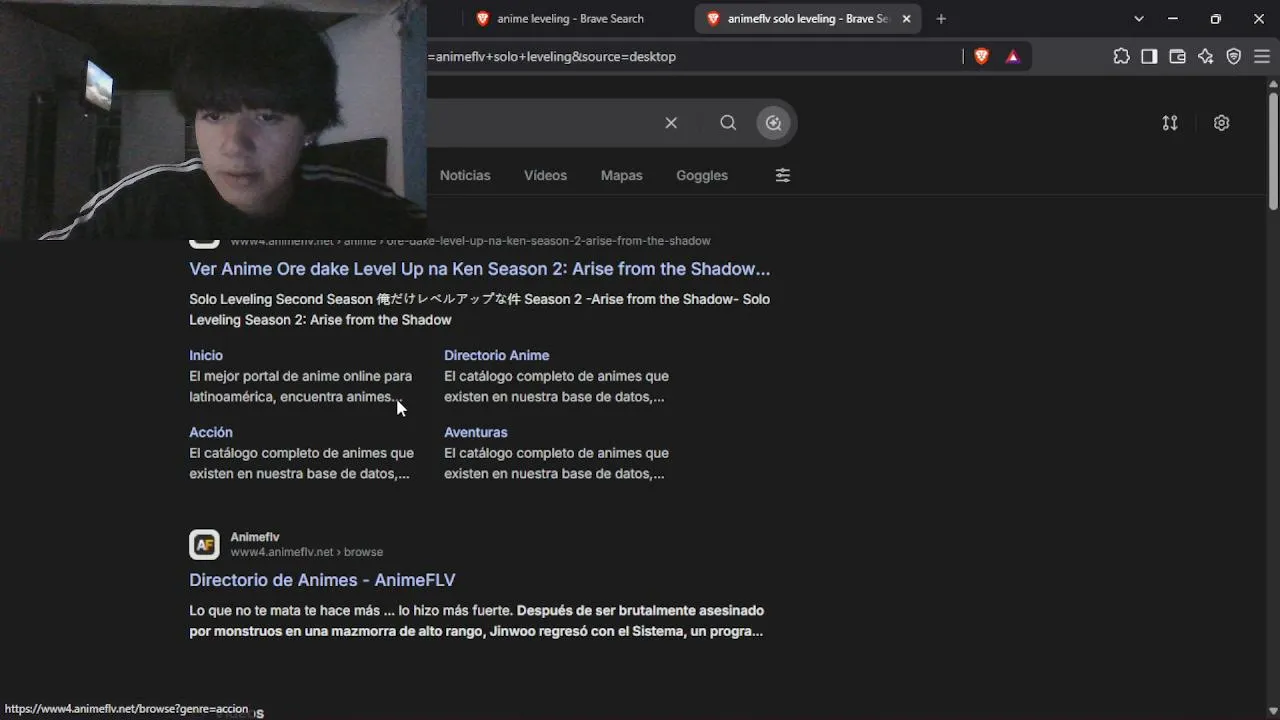The height and width of the screenshot is (720, 1280).
Task: Click the description under Acción
Action: click(x=302, y=463)
